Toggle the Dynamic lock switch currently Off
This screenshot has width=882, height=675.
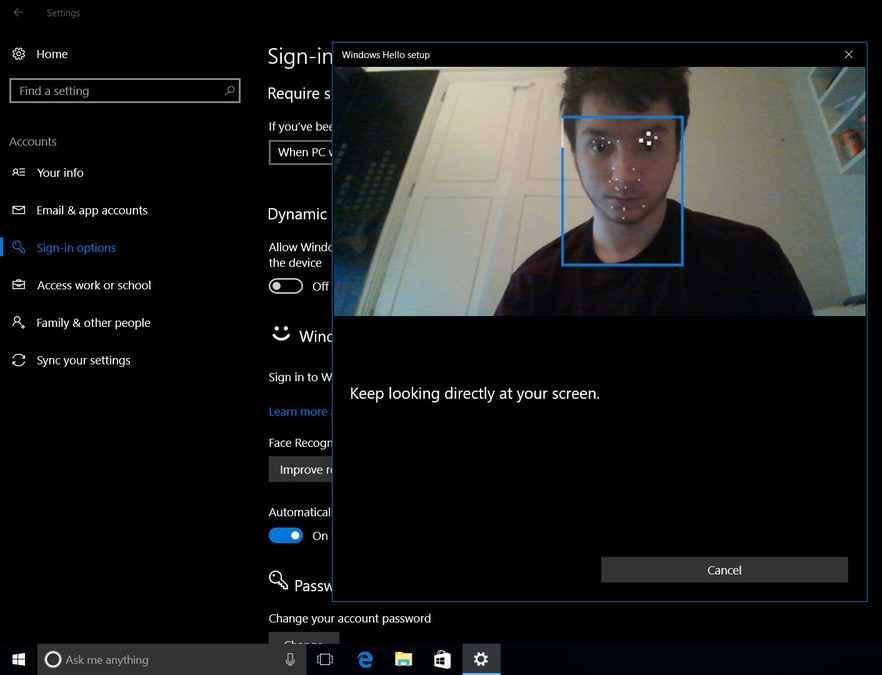[286, 286]
